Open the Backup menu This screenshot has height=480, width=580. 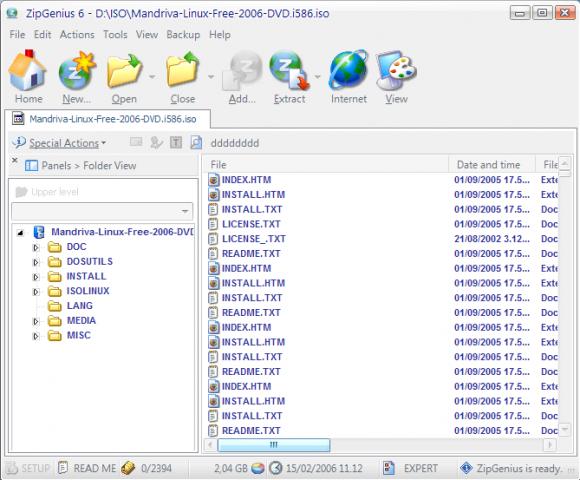tap(183, 34)
